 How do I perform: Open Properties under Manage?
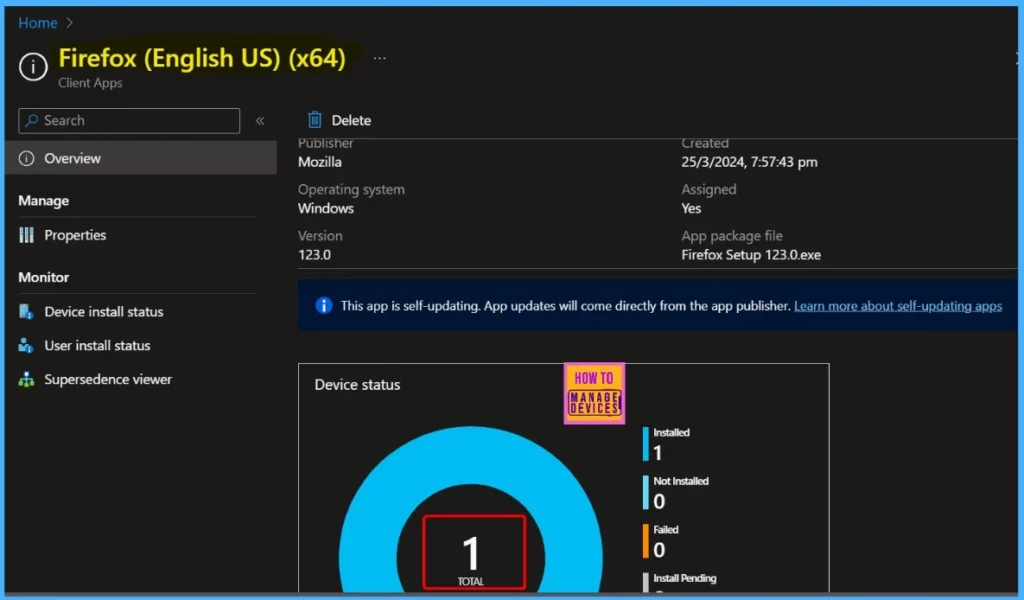coord(75,235)
